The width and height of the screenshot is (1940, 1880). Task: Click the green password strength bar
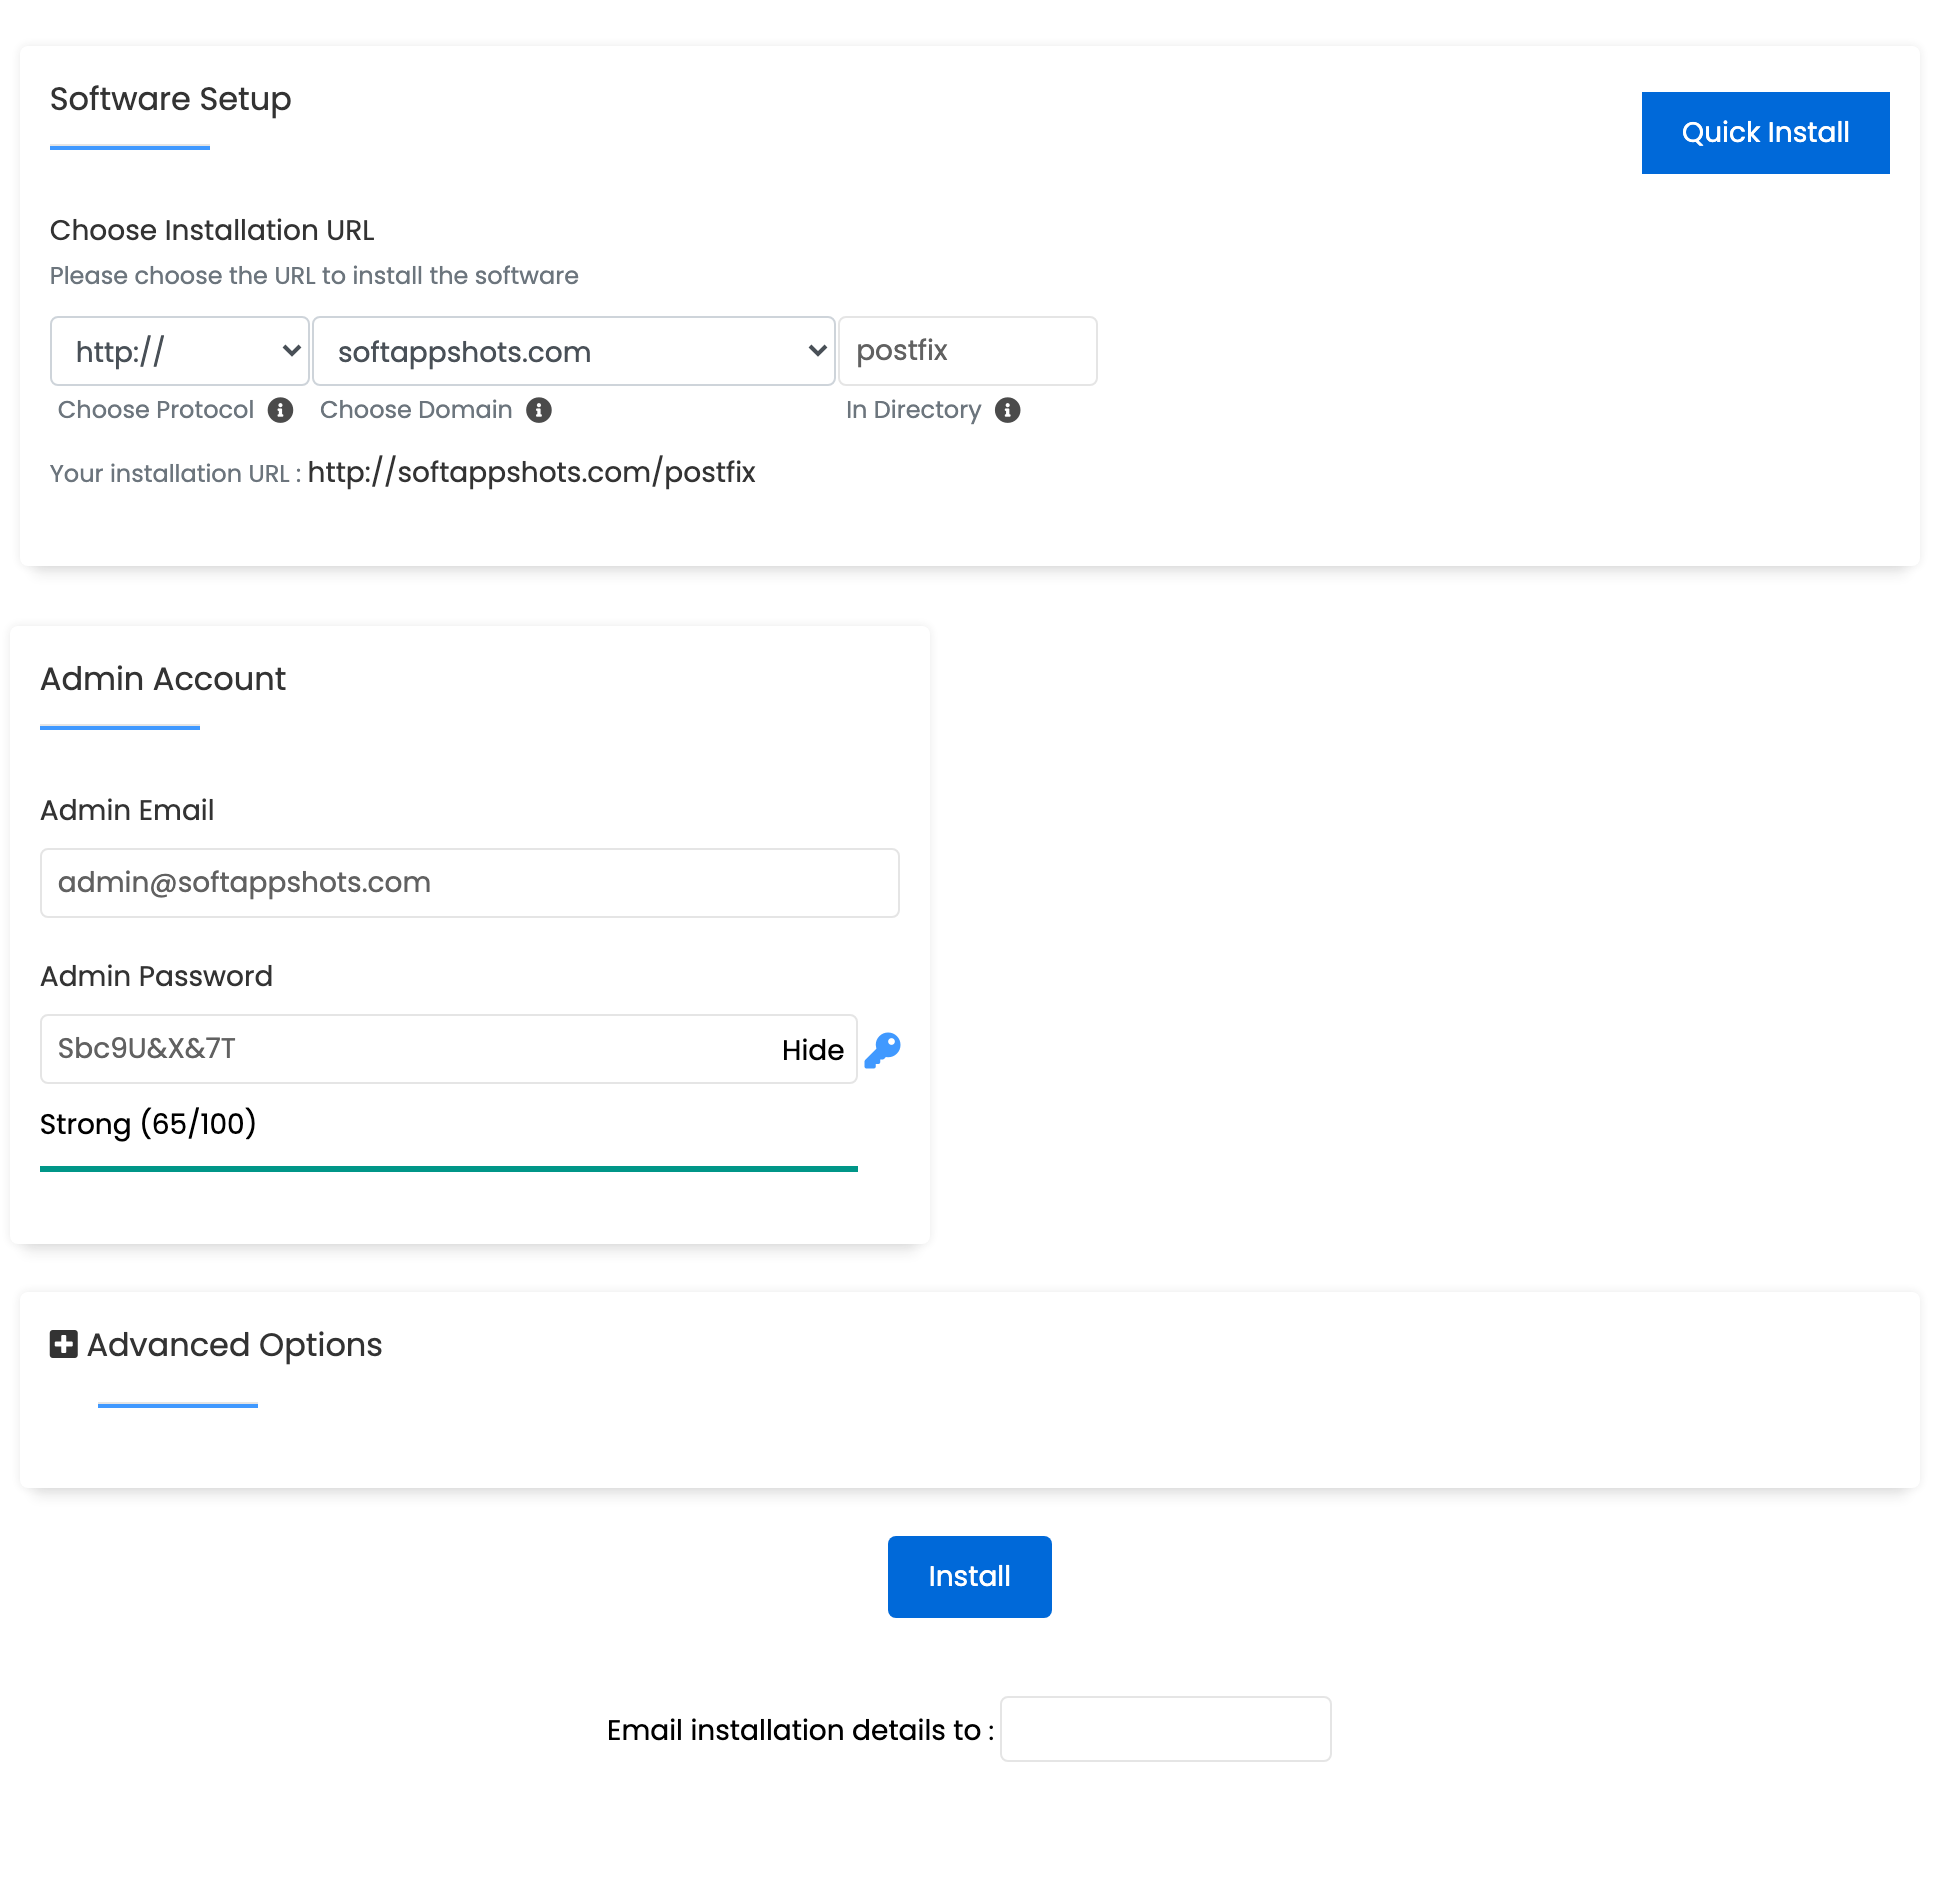(x=448, y=1167)
